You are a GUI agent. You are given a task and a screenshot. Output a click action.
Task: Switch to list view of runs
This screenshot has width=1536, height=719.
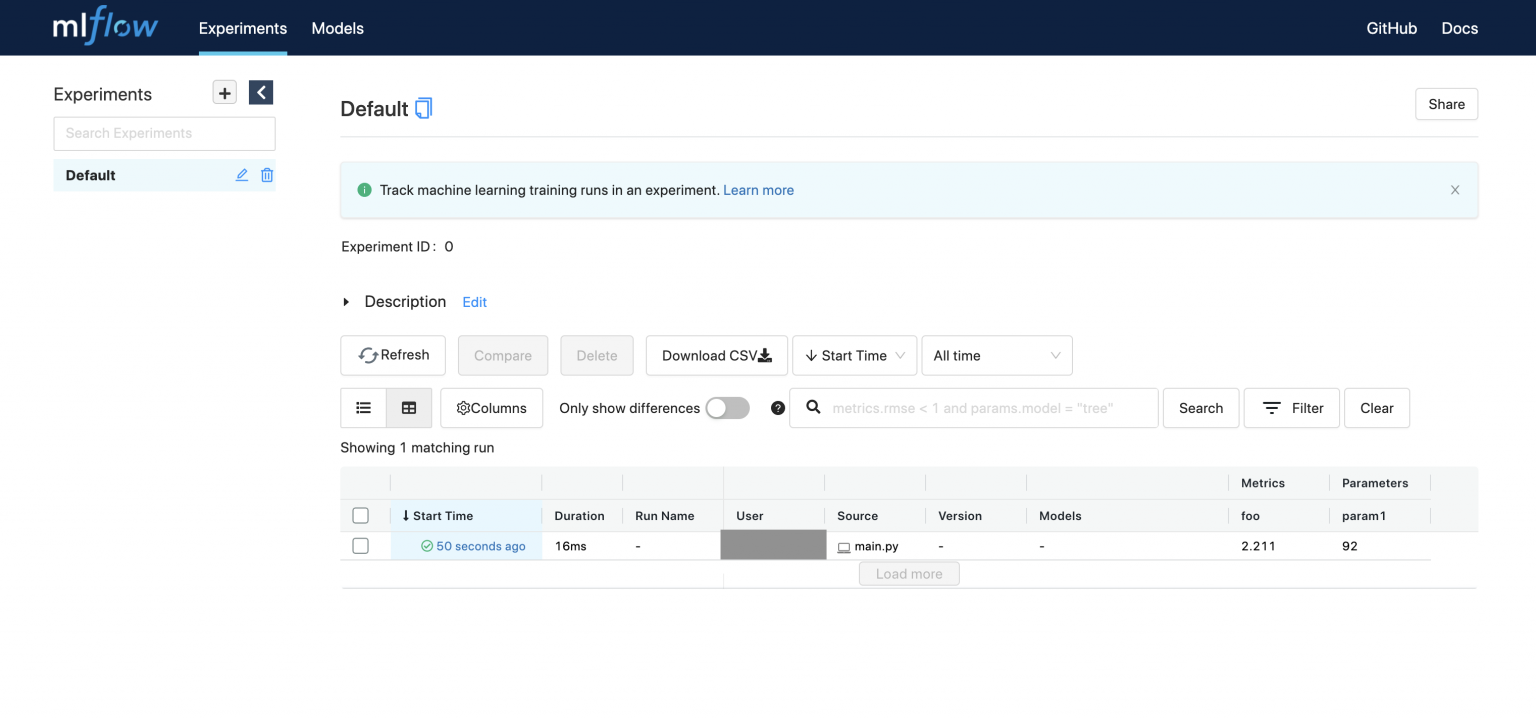362,407
